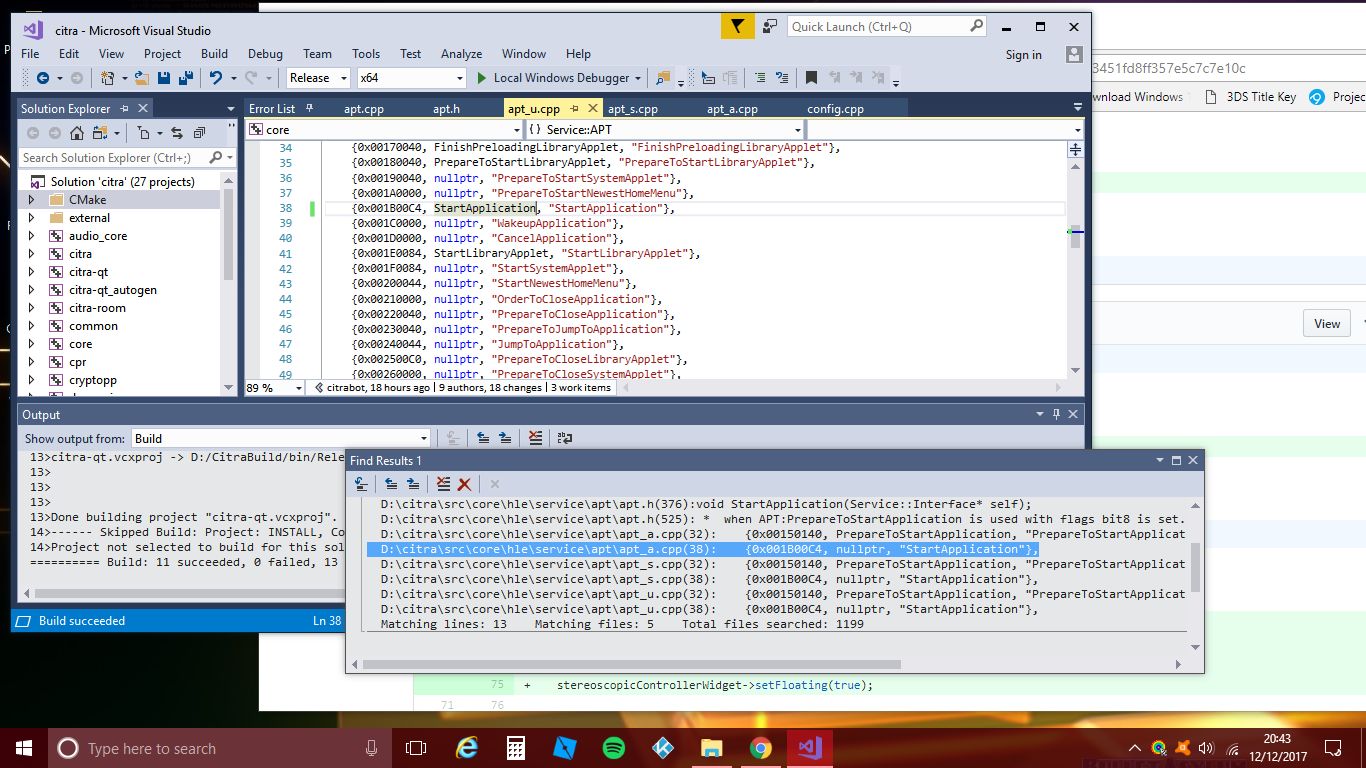Switch to the apt_s.cpp tab

pyautogui.click(x=632, y=109)
